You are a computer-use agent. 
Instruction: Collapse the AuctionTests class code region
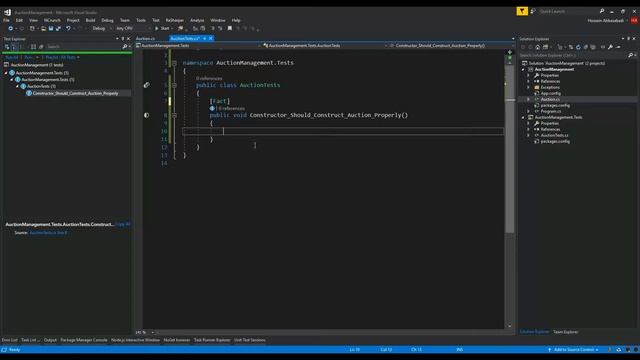174,85
